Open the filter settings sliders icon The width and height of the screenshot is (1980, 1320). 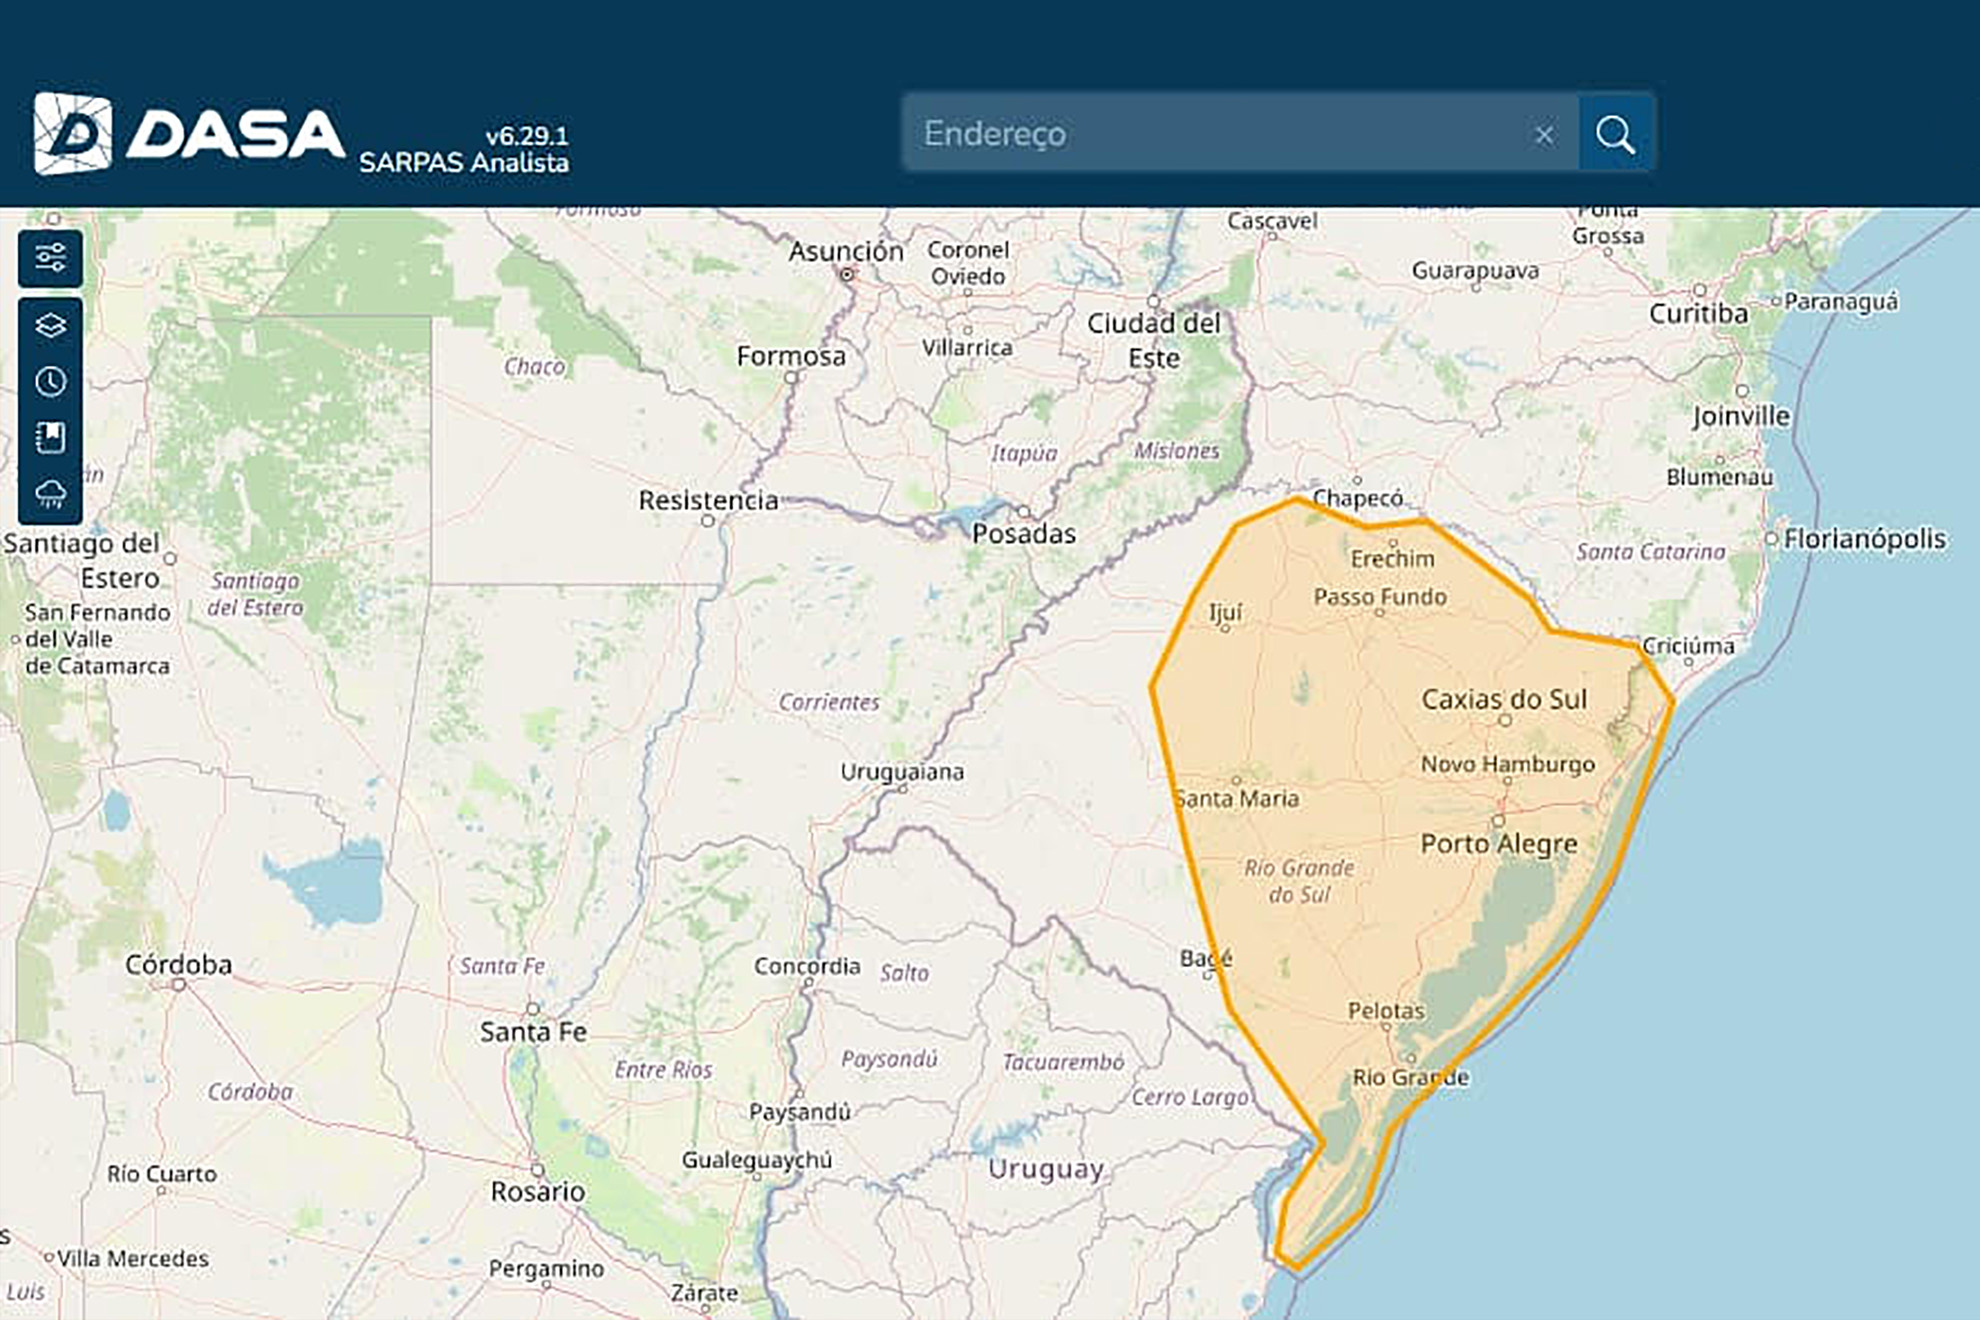coord(50,258)
